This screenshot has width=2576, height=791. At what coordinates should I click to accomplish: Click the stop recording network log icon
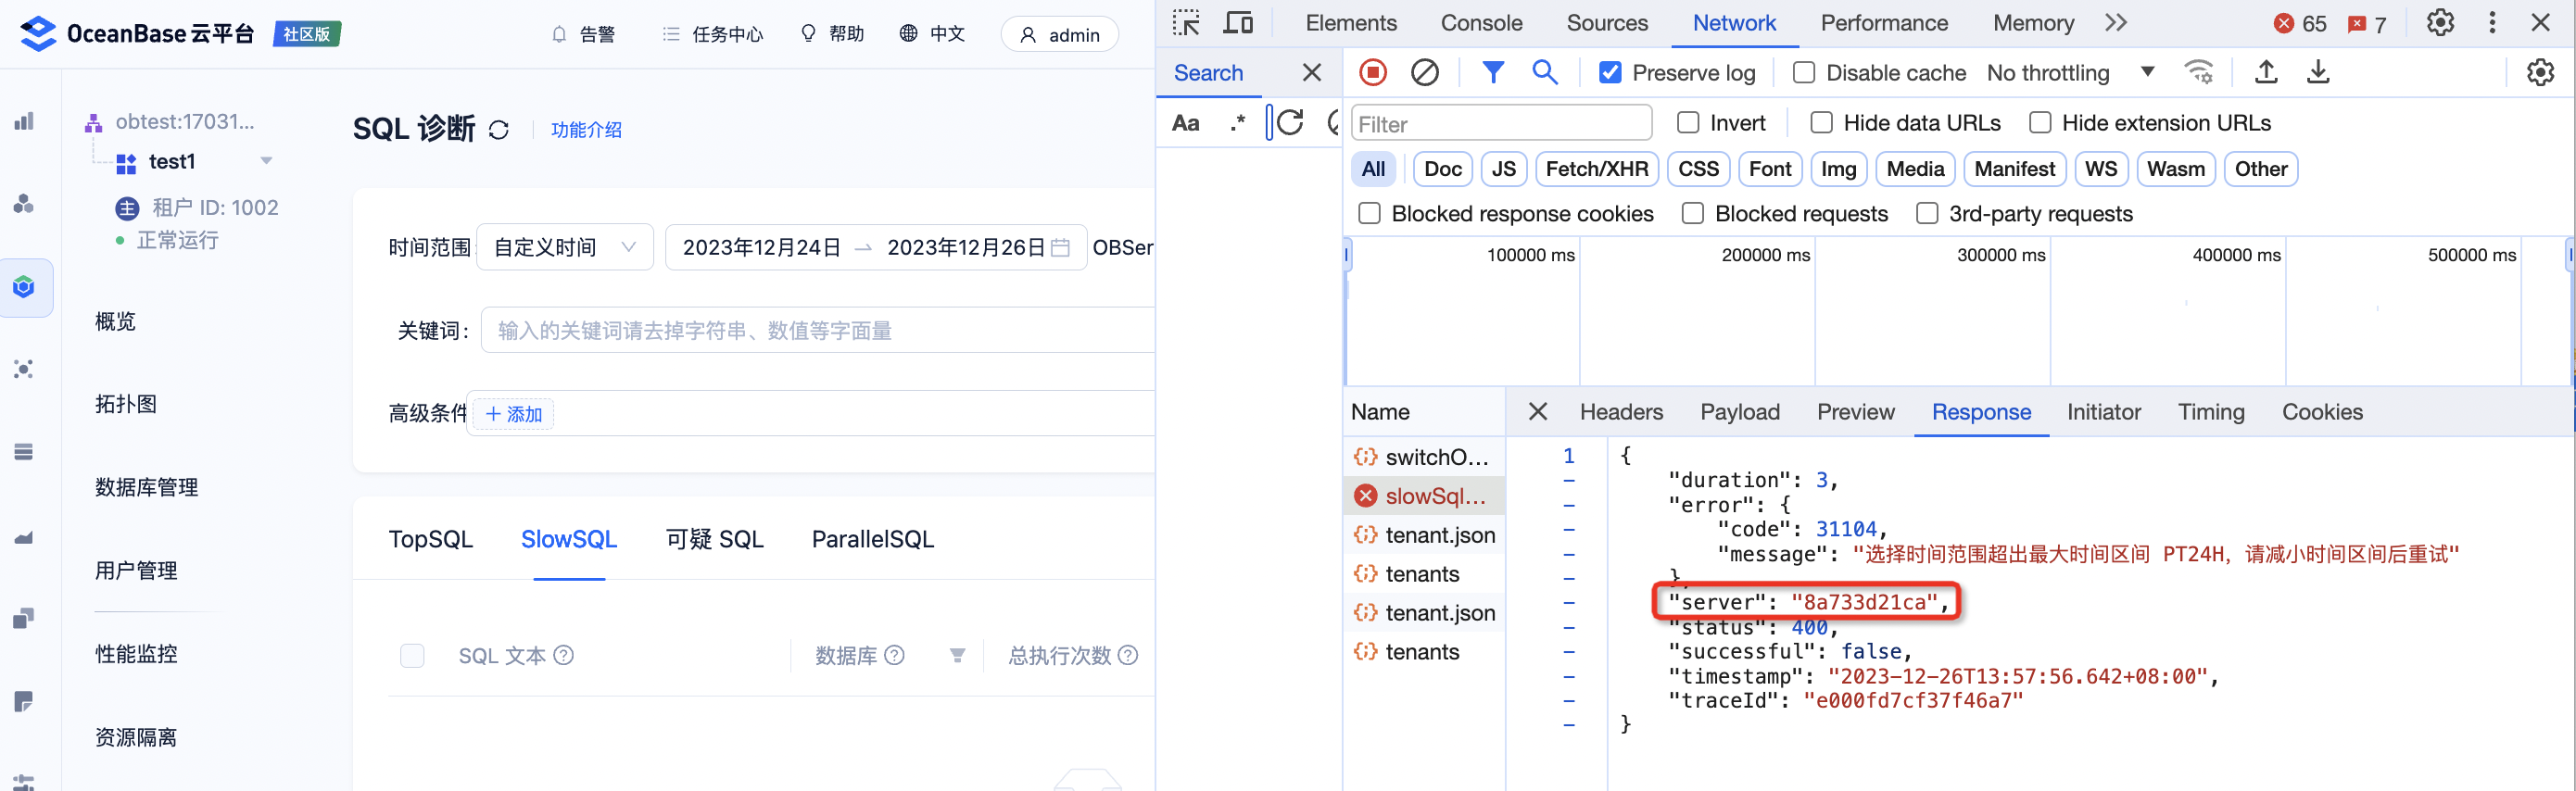[x=1373, y=72]
